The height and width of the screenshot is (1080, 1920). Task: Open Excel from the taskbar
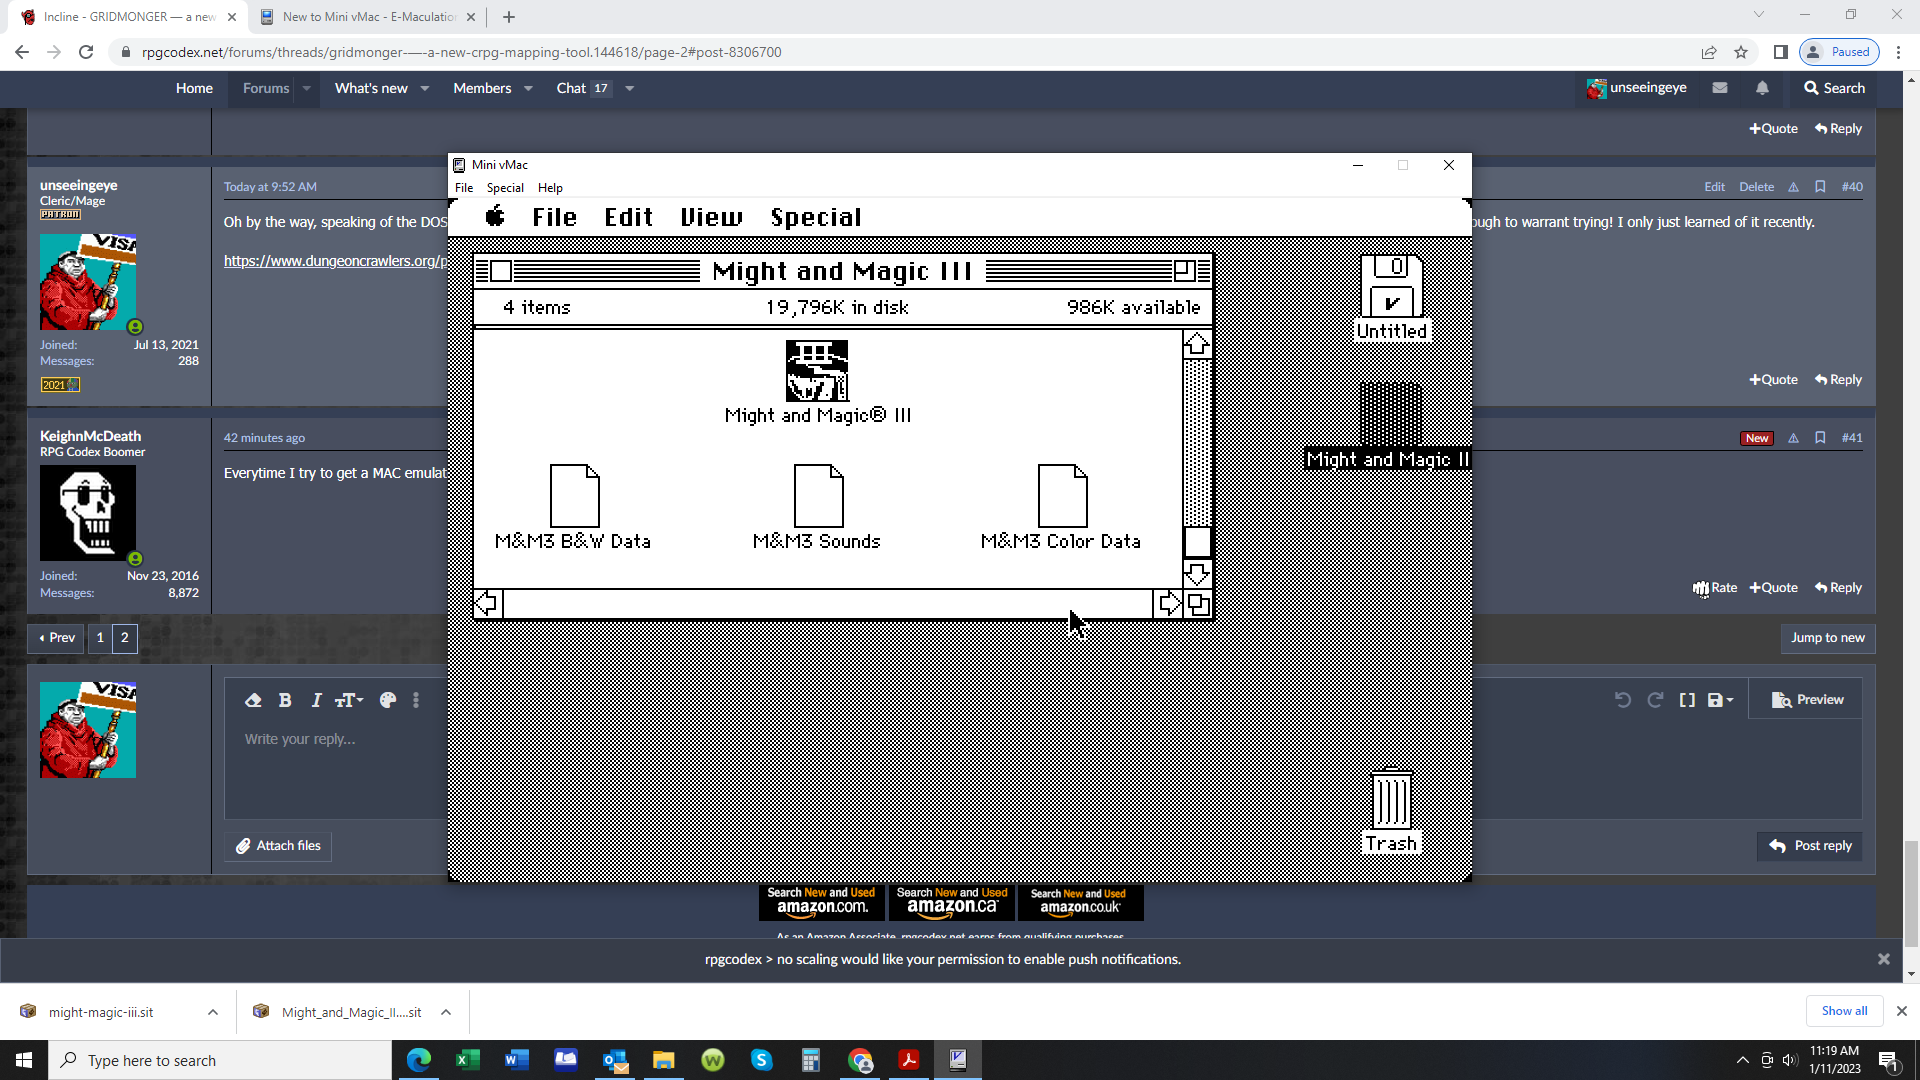coord(467,1060)
